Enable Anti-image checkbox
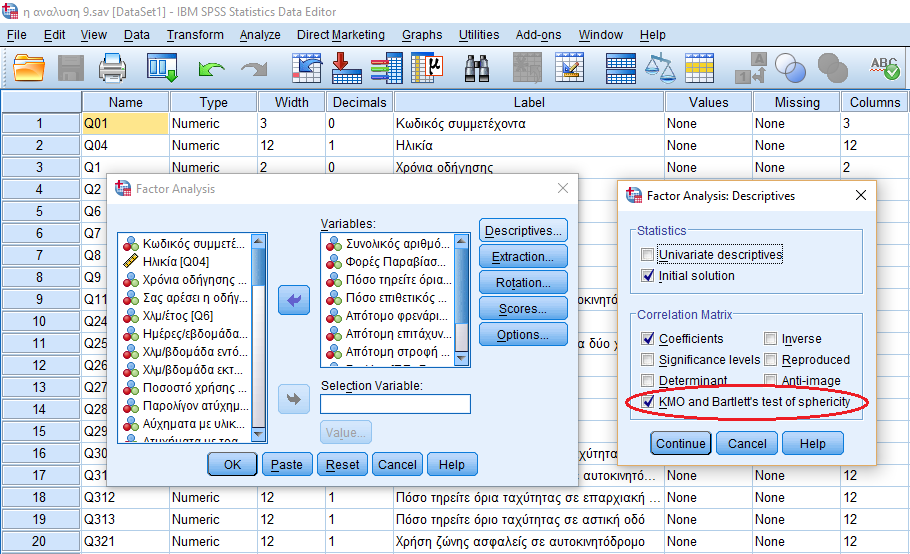This screenshot has width=910, height=554. click(x=770, y=381)
